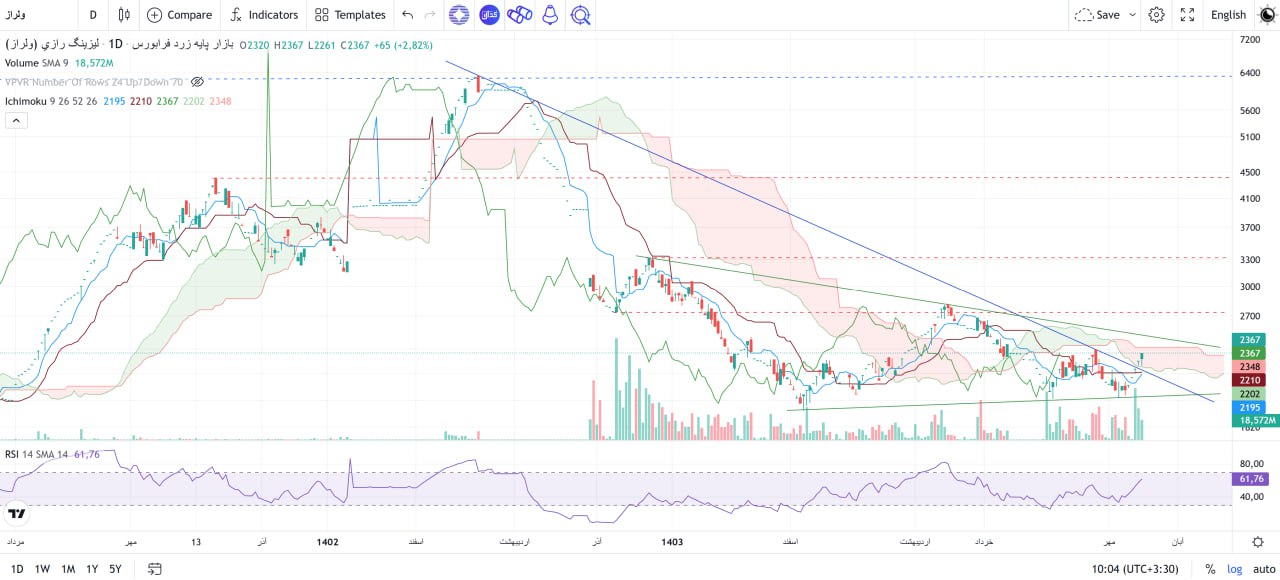1280x580 pixels.
Task: Collapse the indicator legend with chevron
Action: (16, 120)
